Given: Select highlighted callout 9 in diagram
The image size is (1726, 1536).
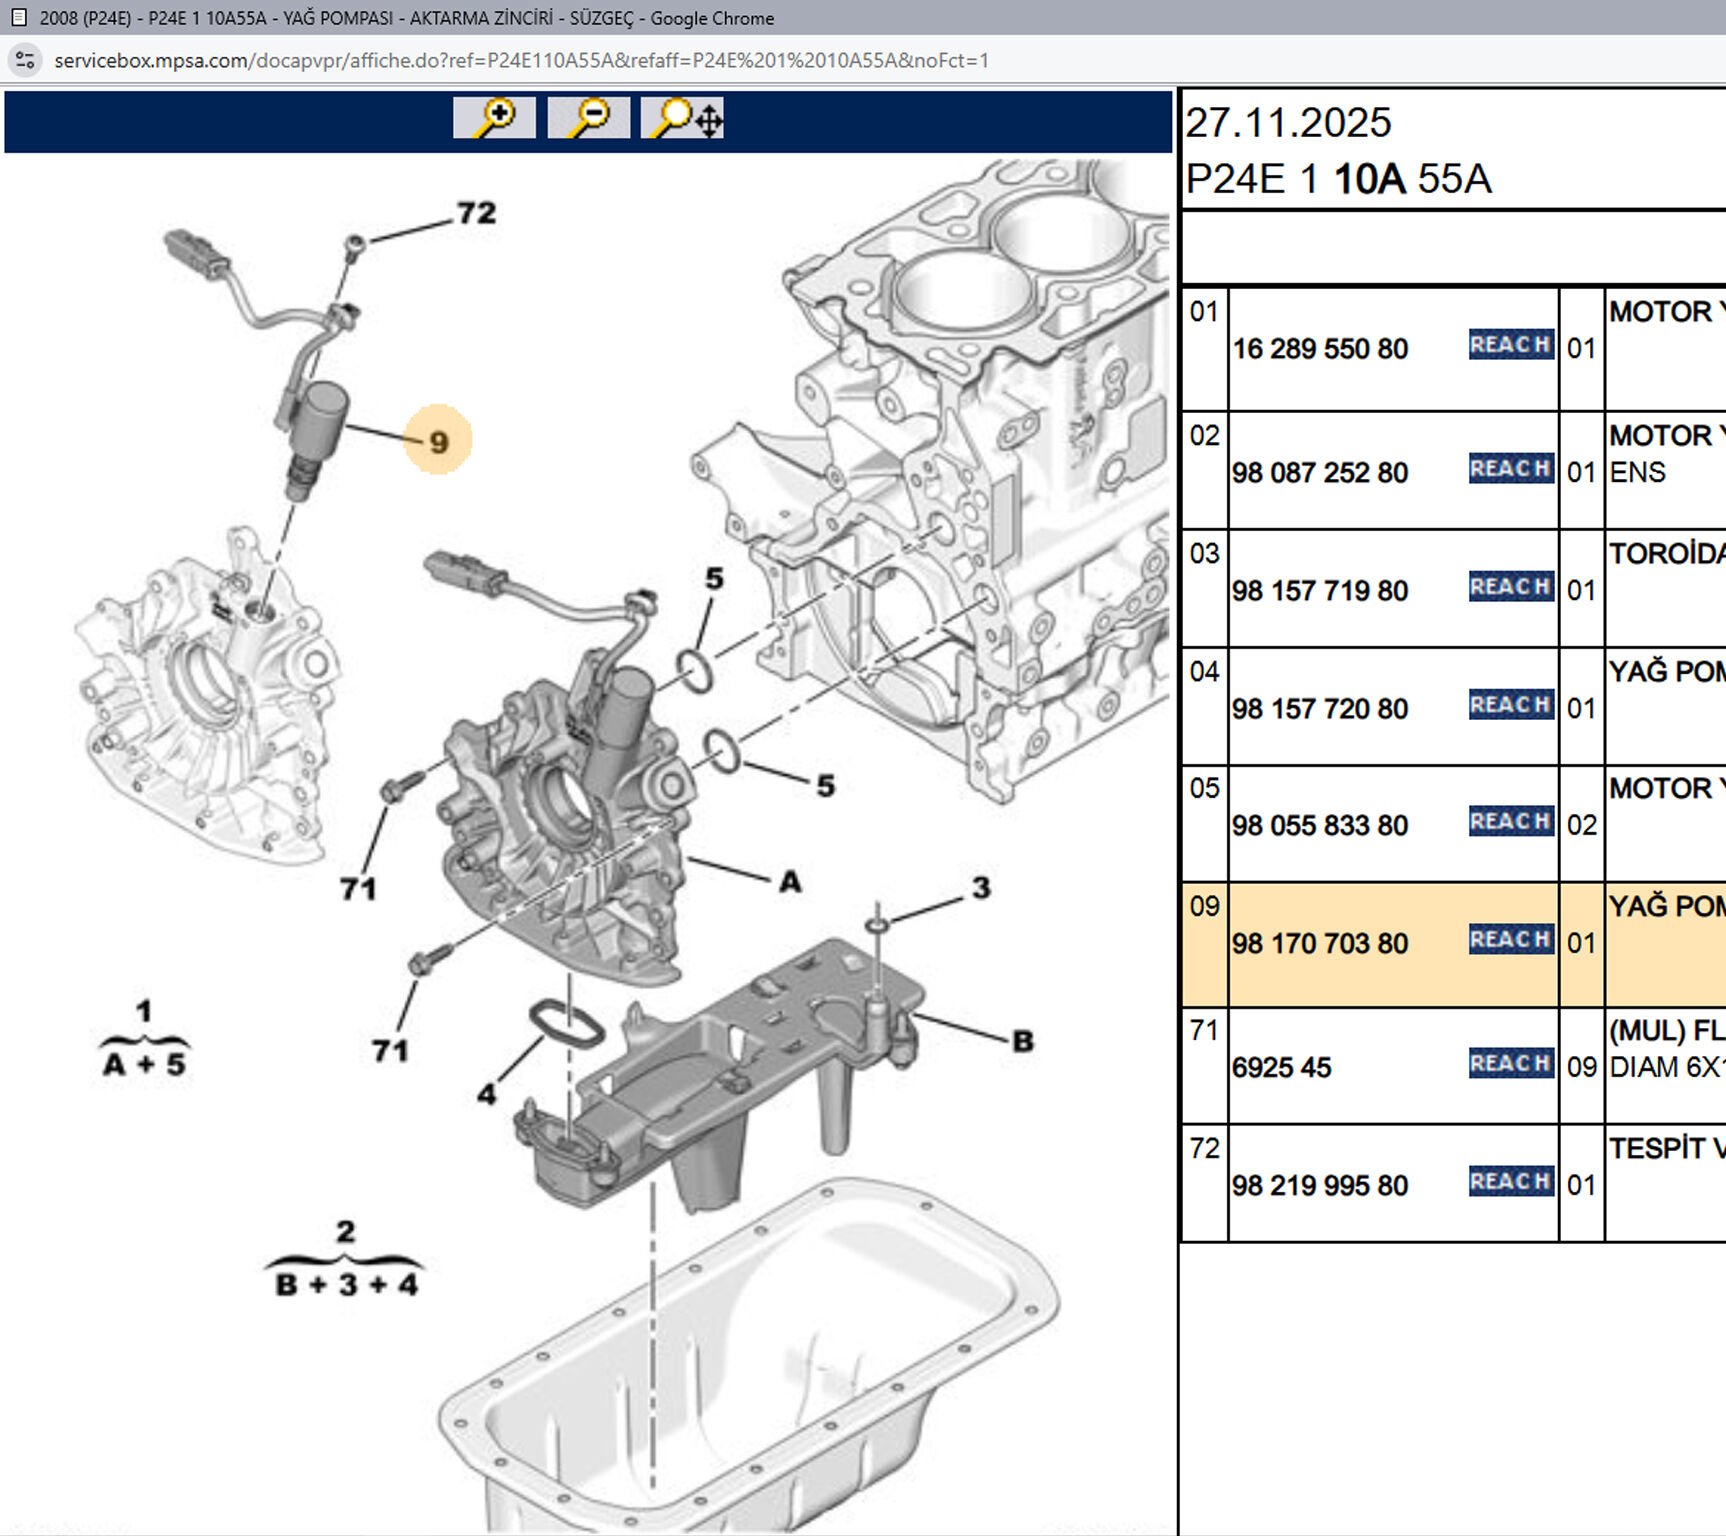Looking at the screenshot, I should click(x=438, y=441).
